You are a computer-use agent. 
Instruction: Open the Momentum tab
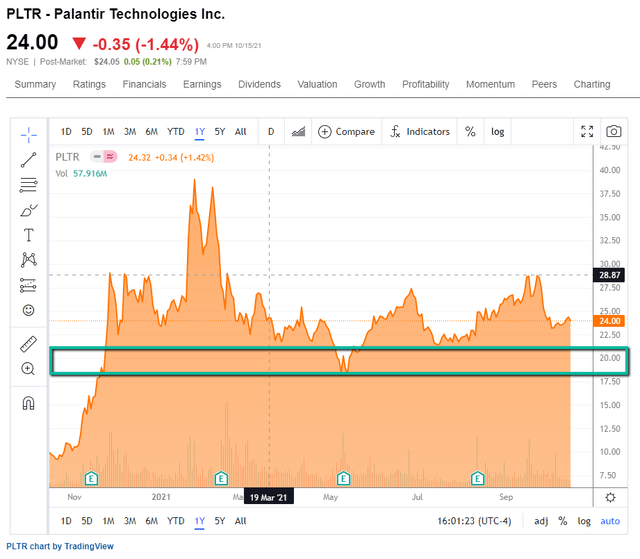coord(491,84)
